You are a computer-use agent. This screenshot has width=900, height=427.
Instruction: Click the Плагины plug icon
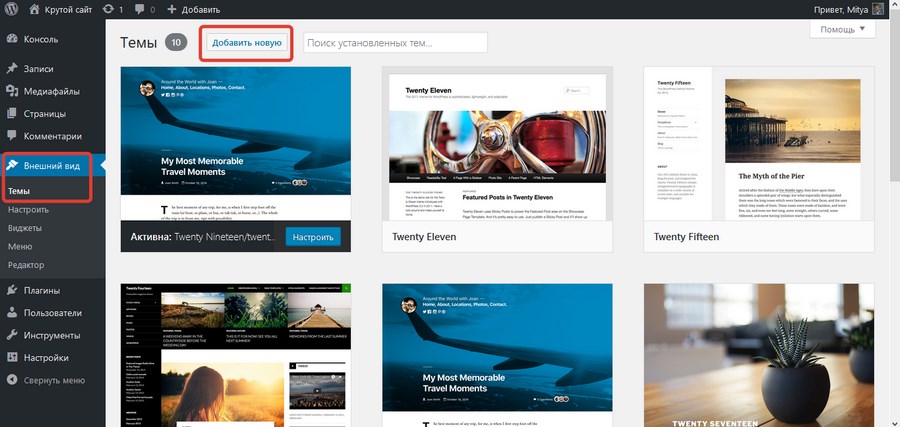[12, 290]
